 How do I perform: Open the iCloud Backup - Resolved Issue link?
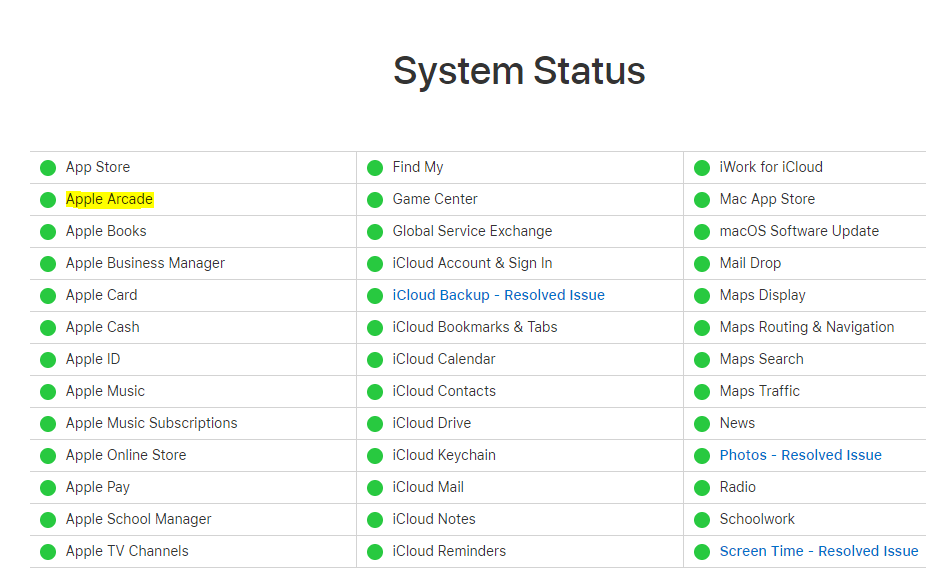pos(498,295)
